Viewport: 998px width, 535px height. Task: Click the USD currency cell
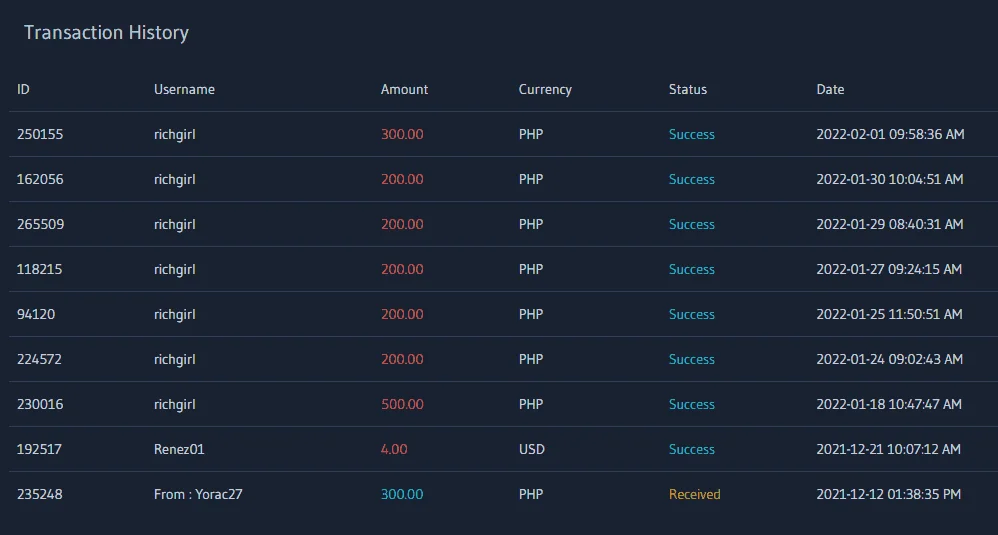531,449
